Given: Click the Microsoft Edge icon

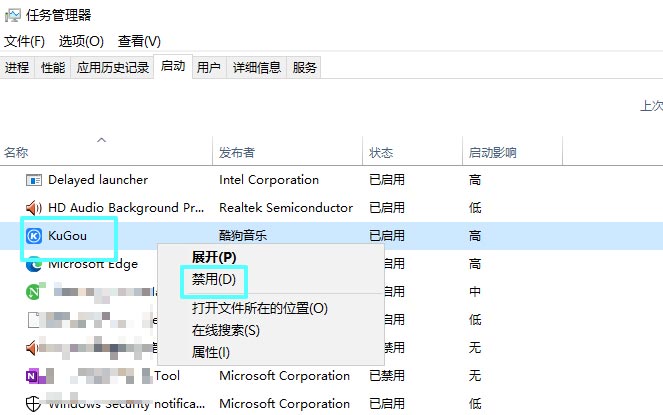Looking at the screenshot, I should (34, 265).
